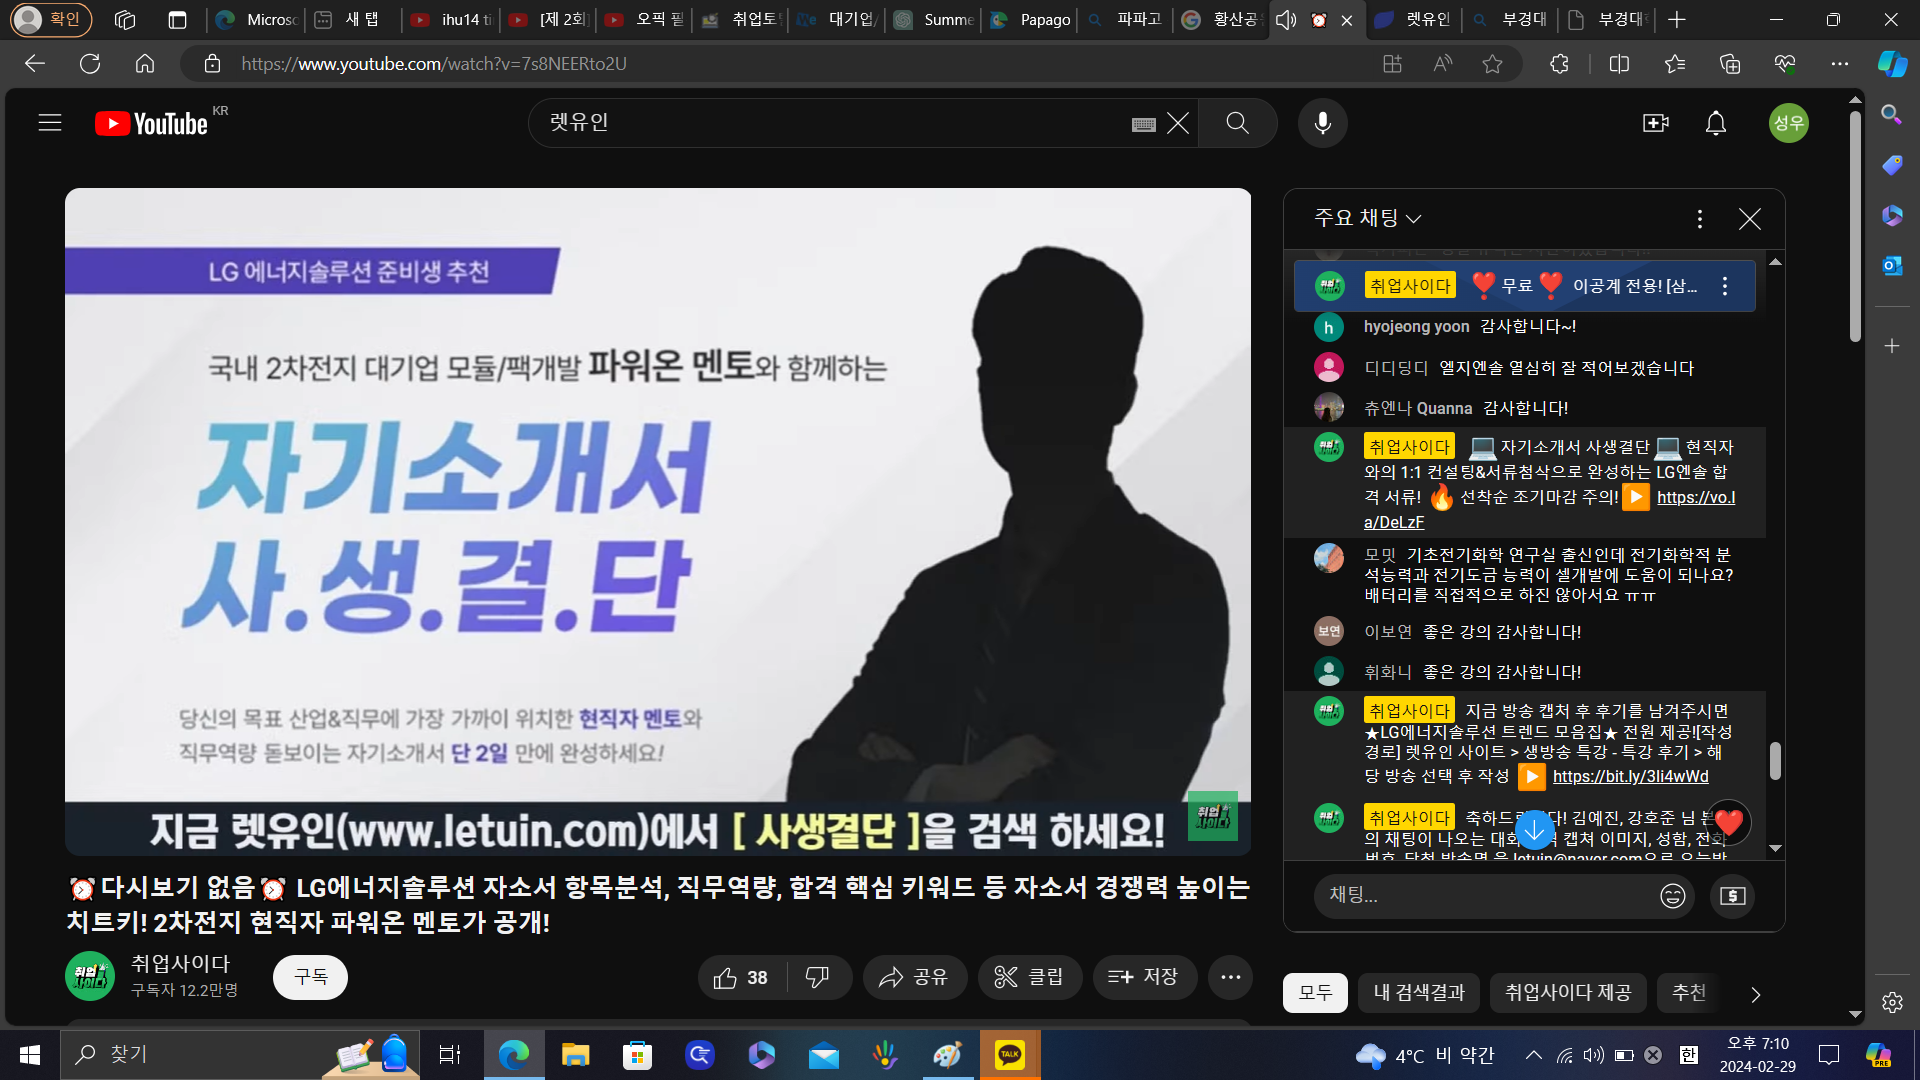Open the browser home page
Image resolution: width=1920 pixels, height=1080 pixels.
(x=145, y=64)
